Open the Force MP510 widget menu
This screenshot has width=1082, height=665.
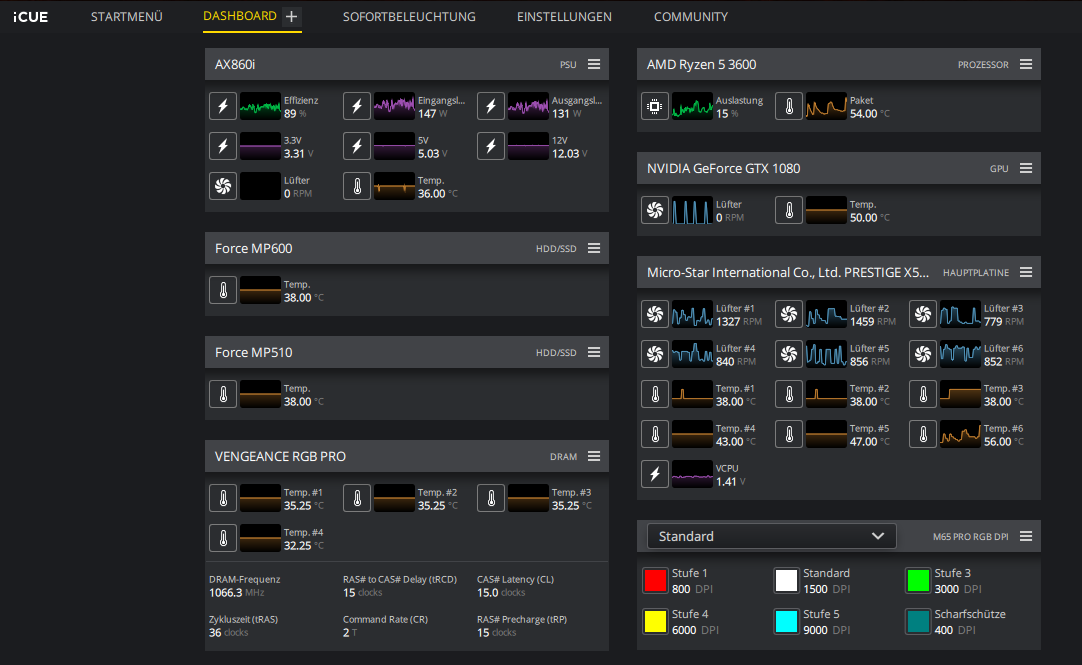(x=594, y=353)
